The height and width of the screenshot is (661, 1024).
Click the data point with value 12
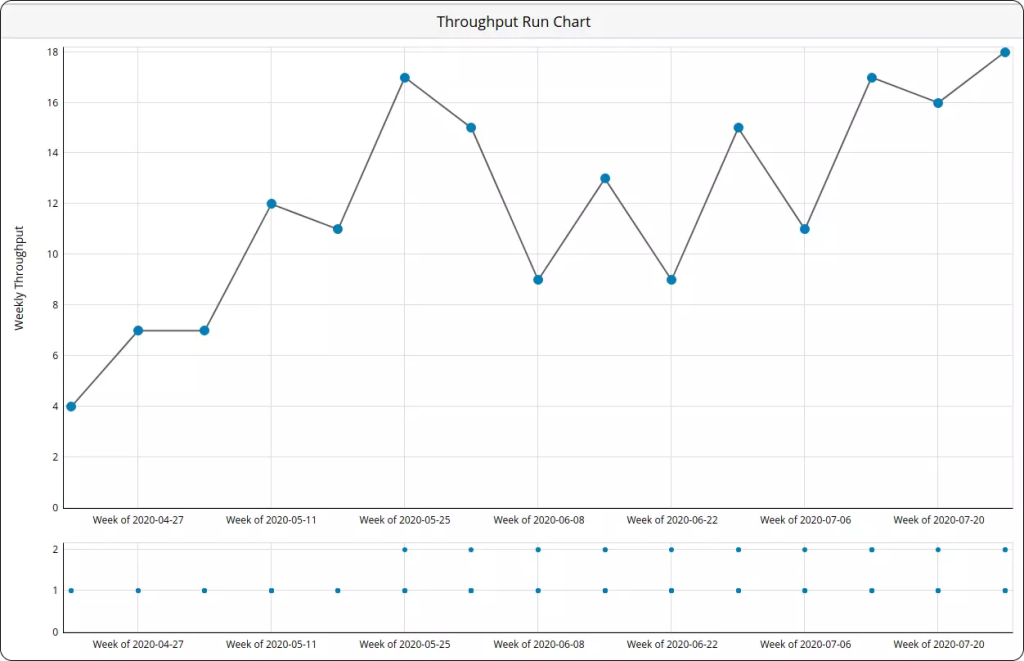271,204
